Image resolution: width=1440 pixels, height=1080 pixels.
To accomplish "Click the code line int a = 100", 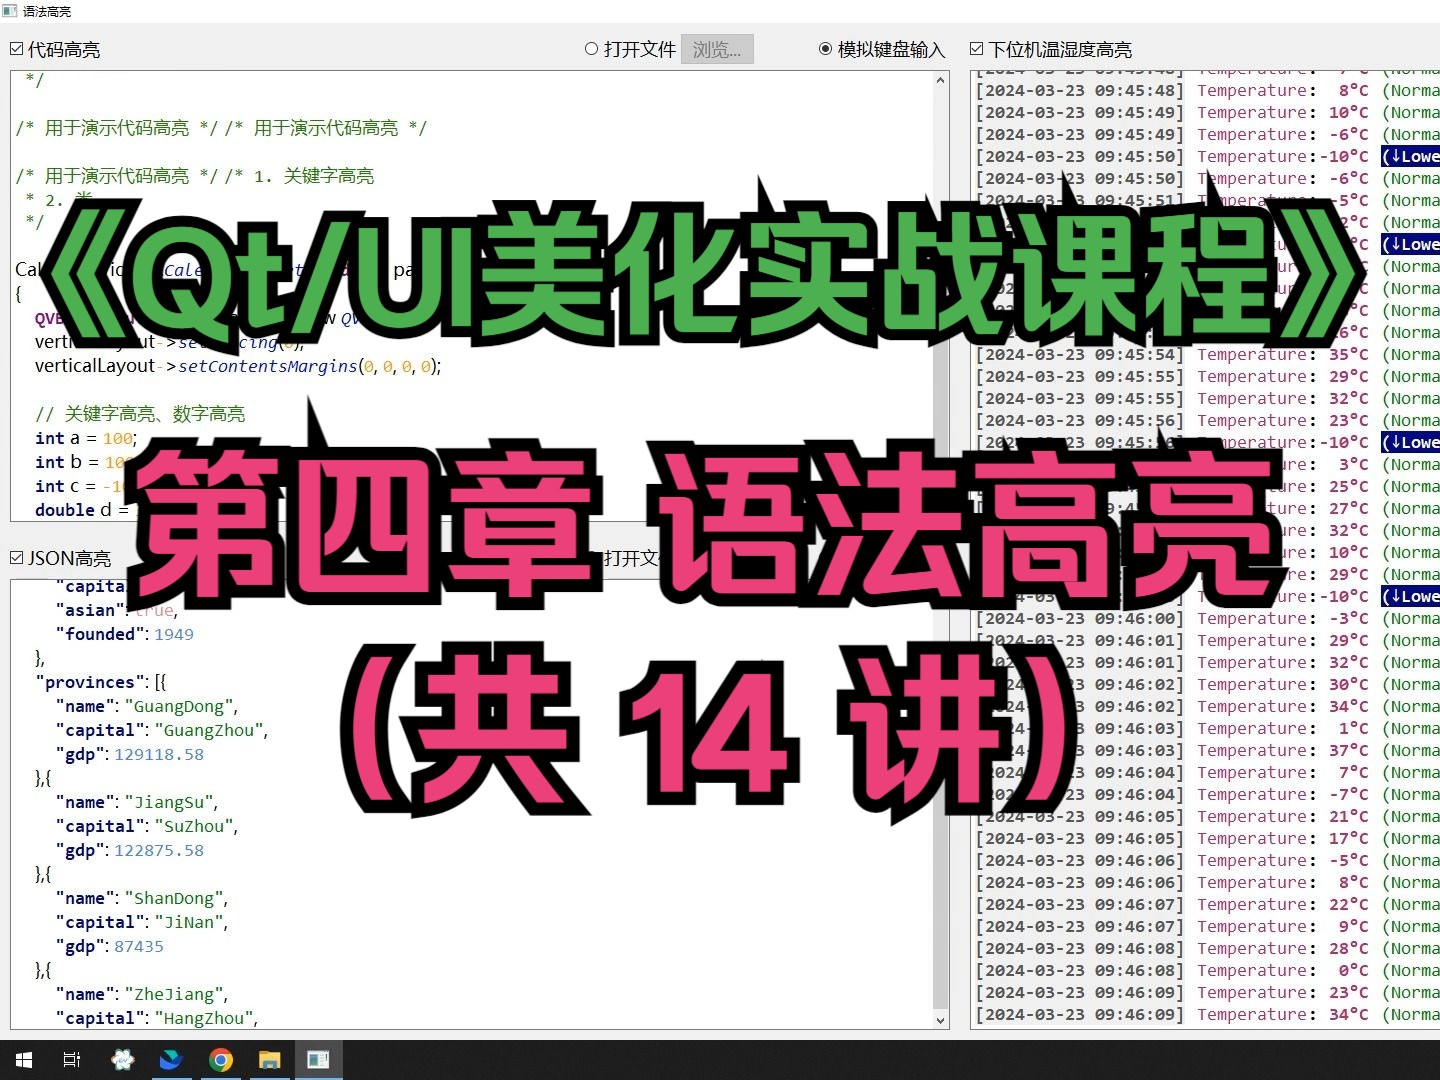I will (x=86, y=438).
